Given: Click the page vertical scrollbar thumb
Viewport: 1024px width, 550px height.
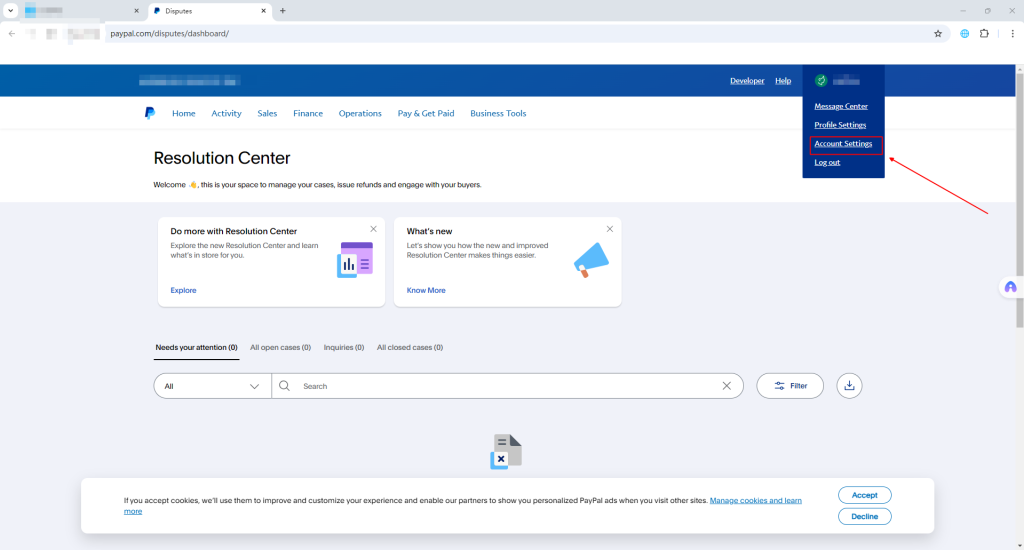Looking at the screenshot, I should (1019, 199).
